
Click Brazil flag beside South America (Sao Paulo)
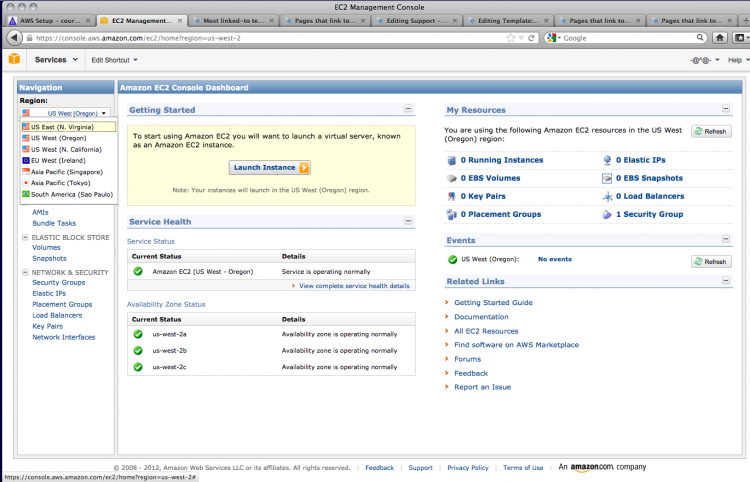[26, 194]
